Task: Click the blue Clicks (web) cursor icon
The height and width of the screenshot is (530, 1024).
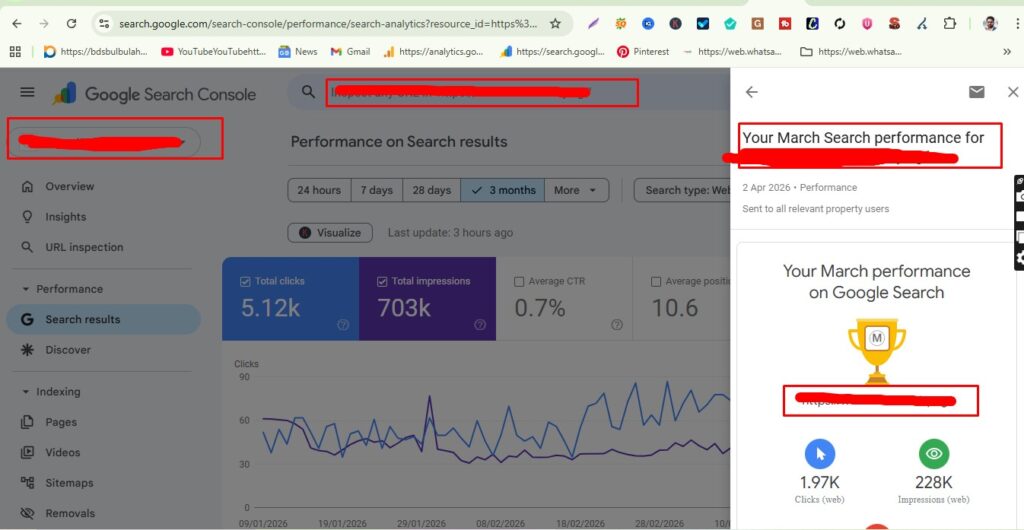Action: (x=820, y=454)
